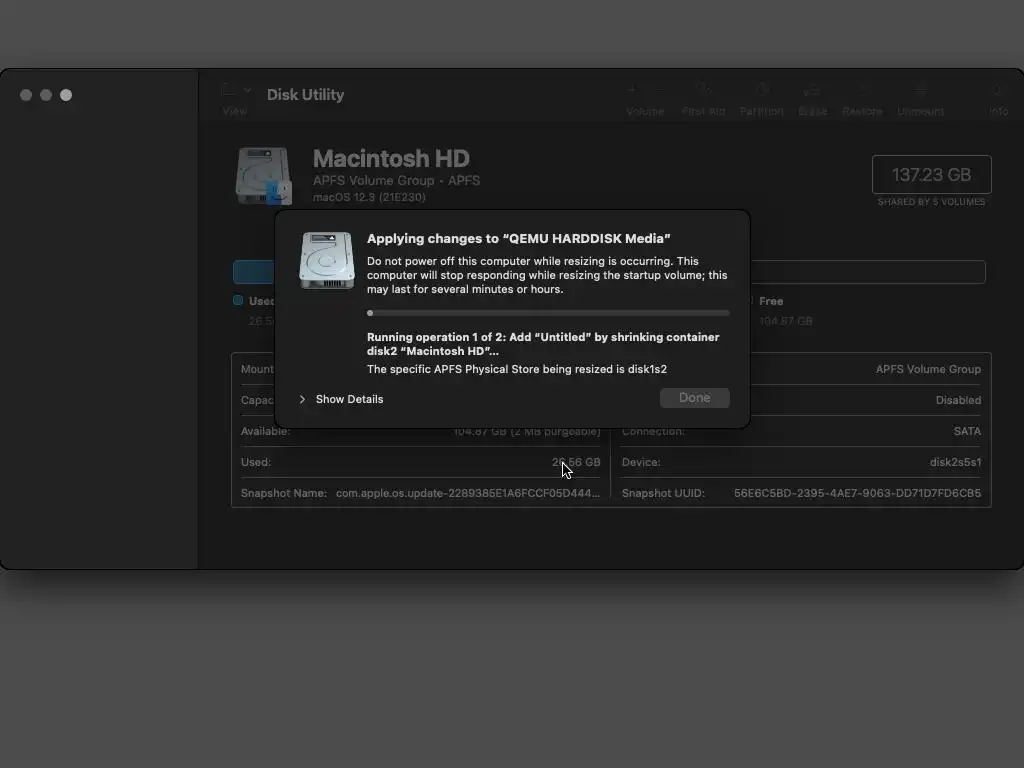The image size is (1024, 768).
Task: Click the Macintosh HD volume title
Action: [x=391, y=159]
